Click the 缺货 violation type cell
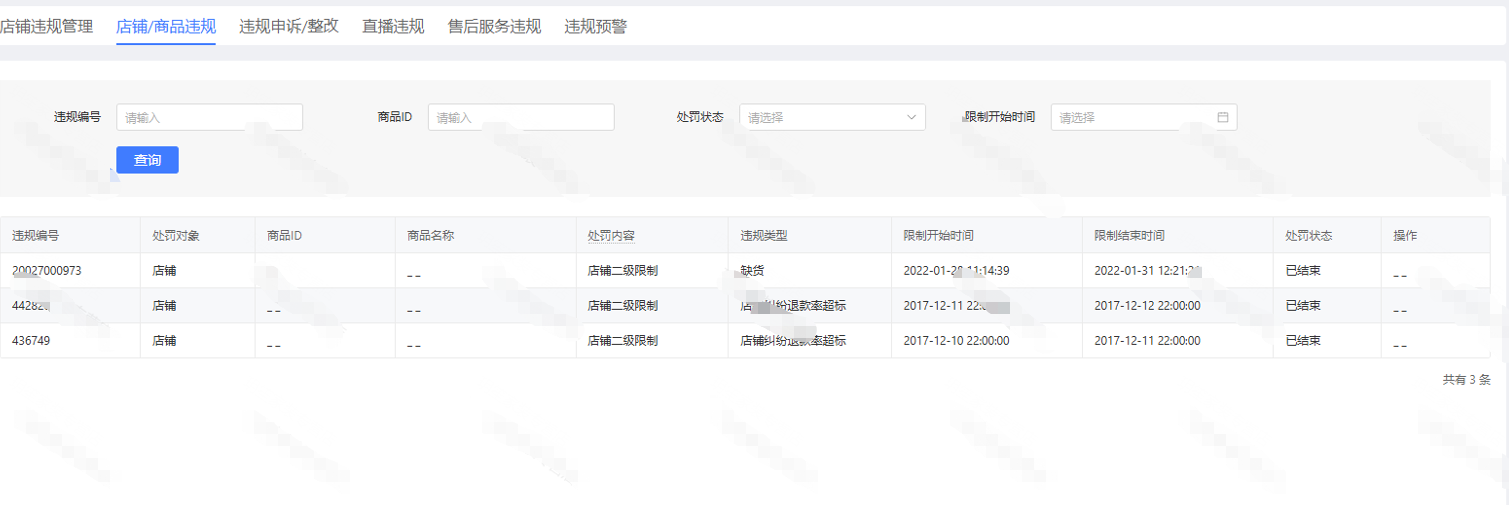The image size is (1509, 505). point(753,271)
